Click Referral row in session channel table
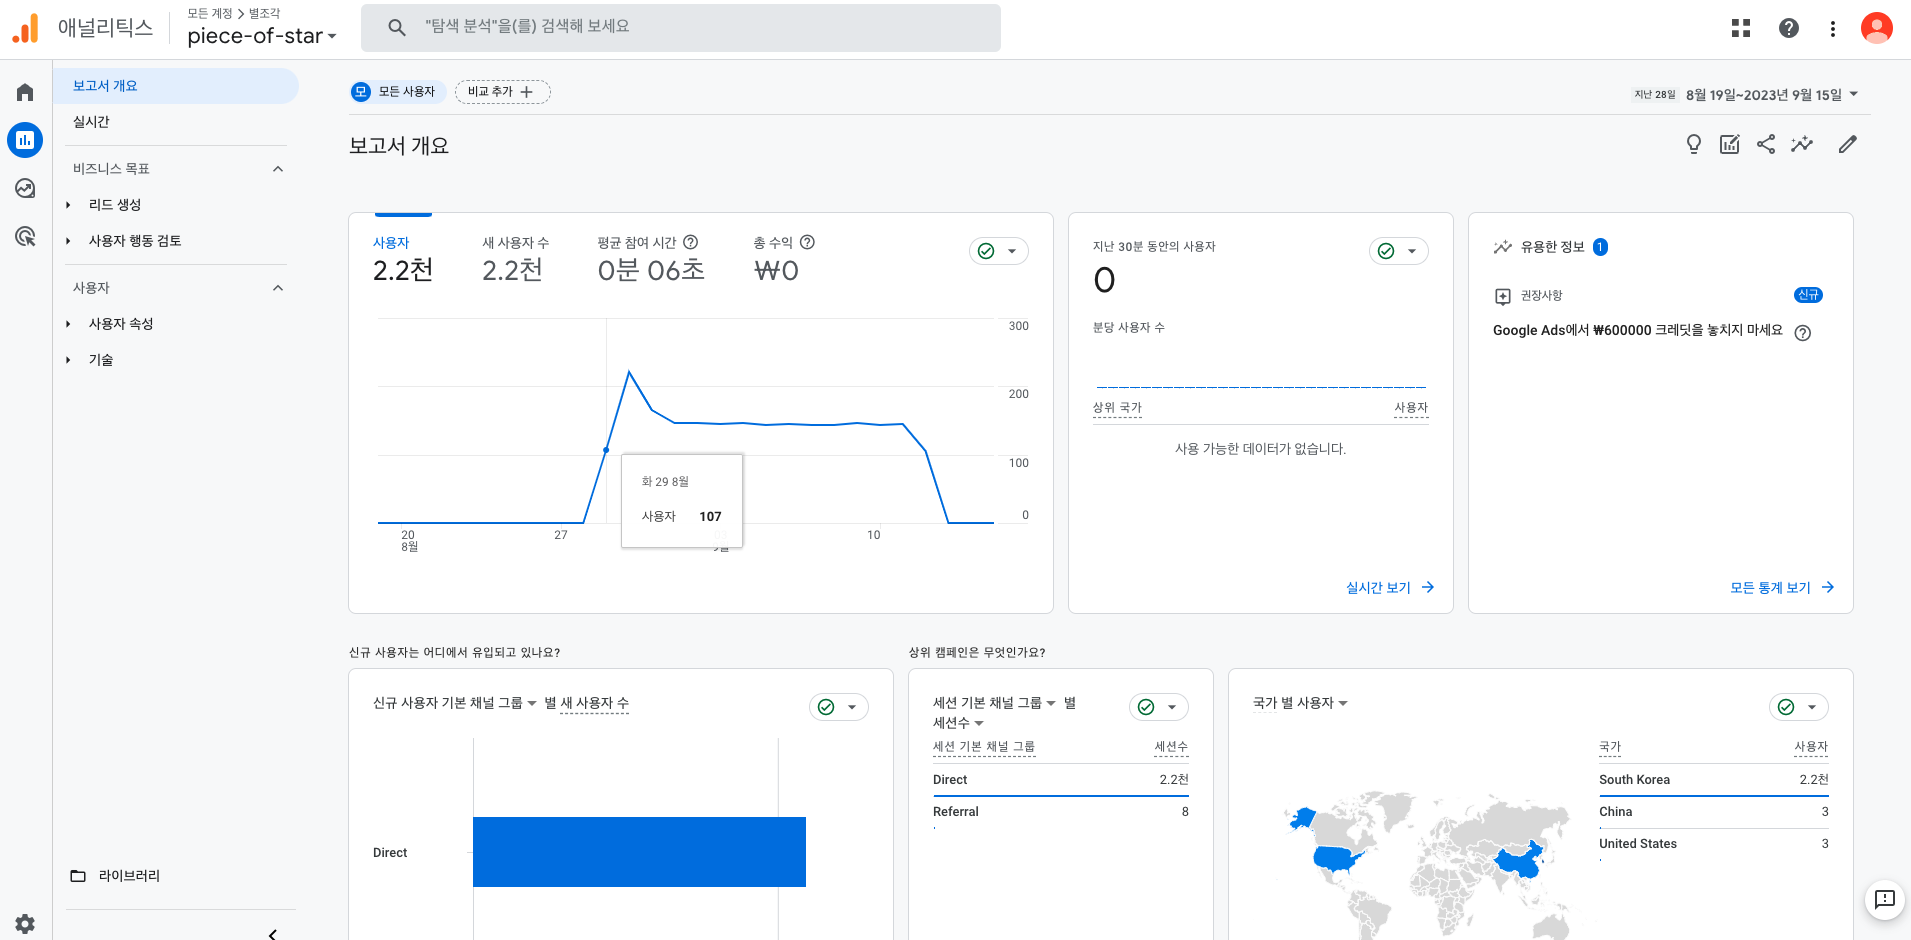Screen dimensions: 1911x940 tap(1060, 812)
